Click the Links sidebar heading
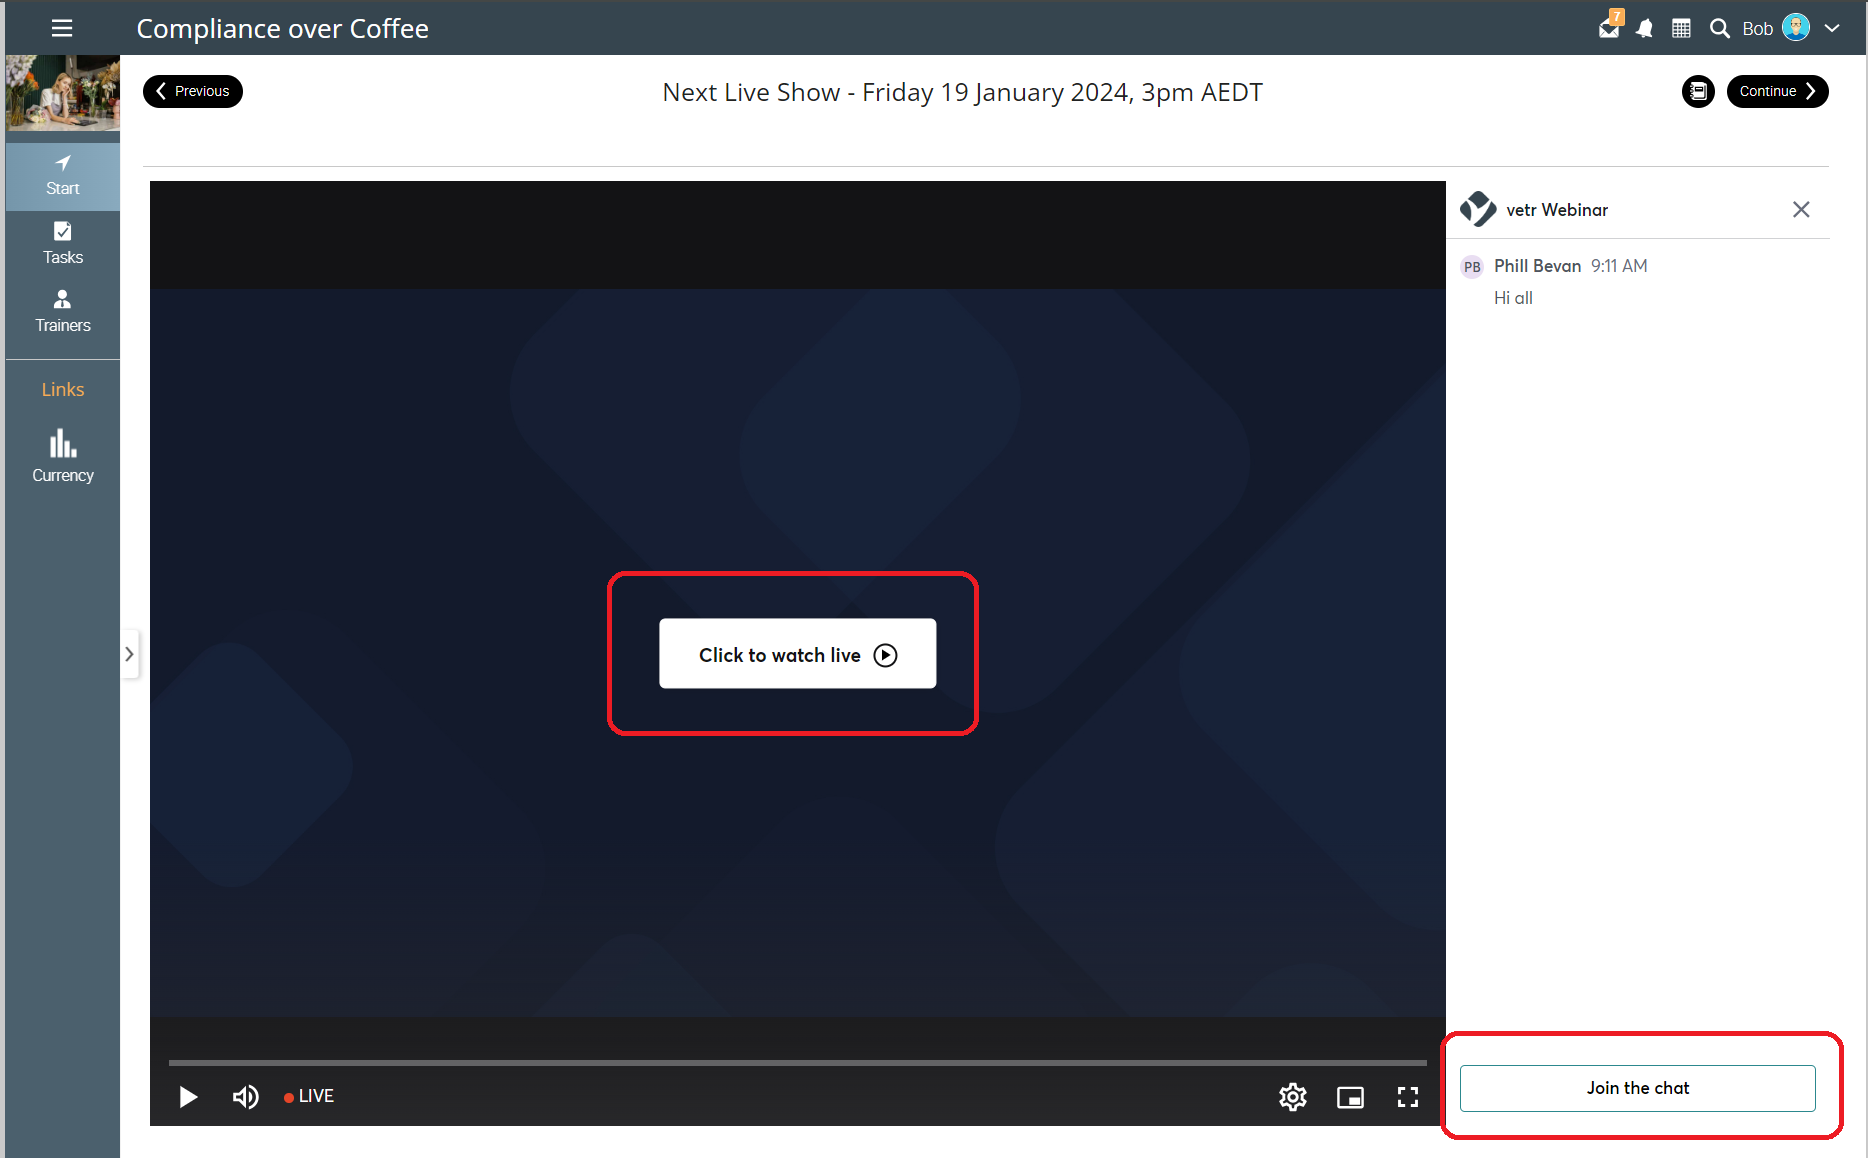This screenshot has height=1158, width=1868. point(62,390)
